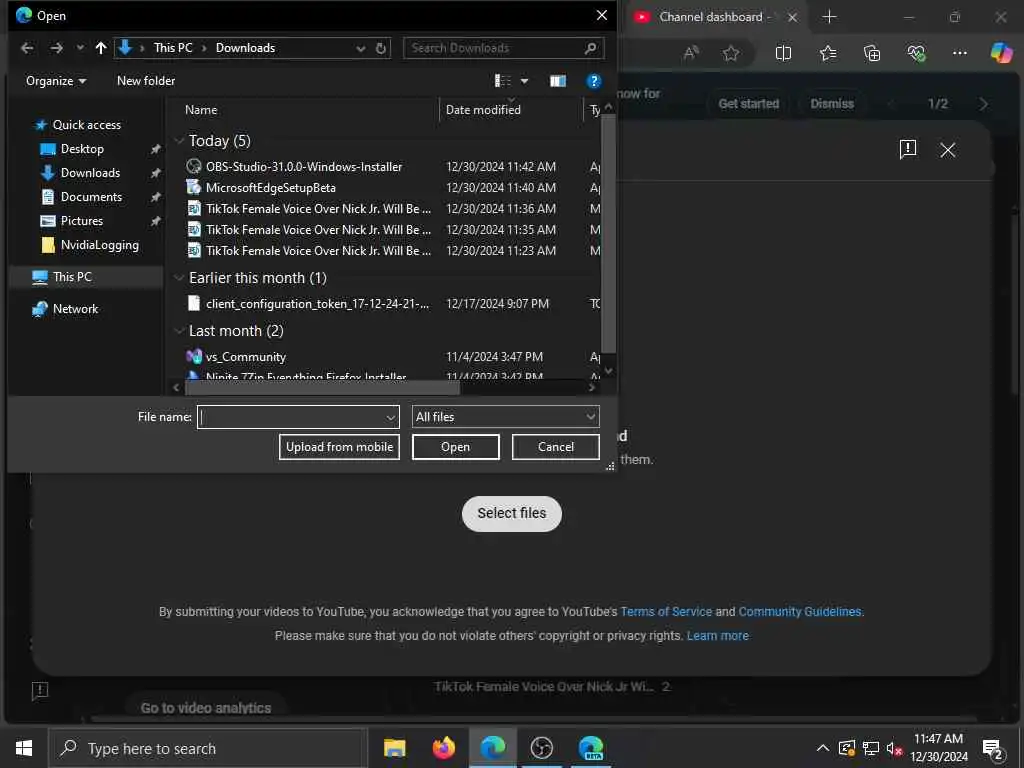Add page to Edge favorites
This screenshot has width=1024, height=768.
(731, 53)
